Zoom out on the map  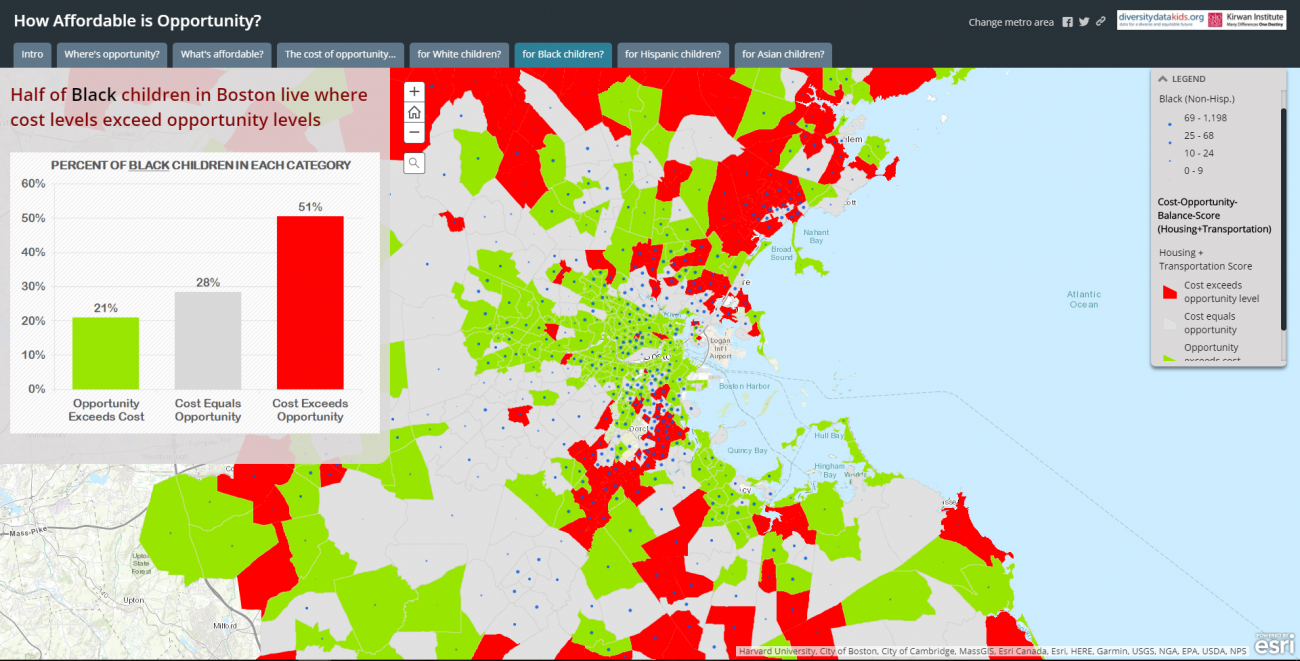click(x=414, y=133)
